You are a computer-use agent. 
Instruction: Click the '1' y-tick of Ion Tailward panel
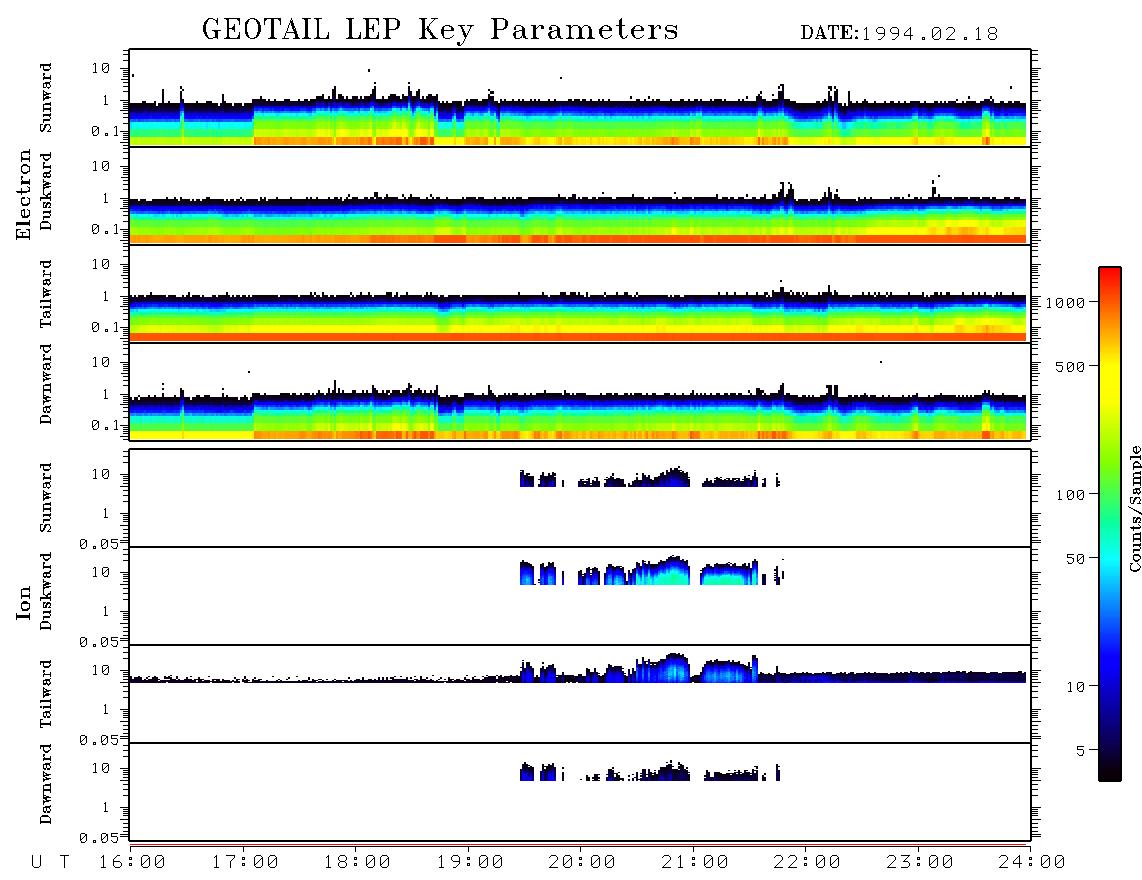[x=106, y=709]
